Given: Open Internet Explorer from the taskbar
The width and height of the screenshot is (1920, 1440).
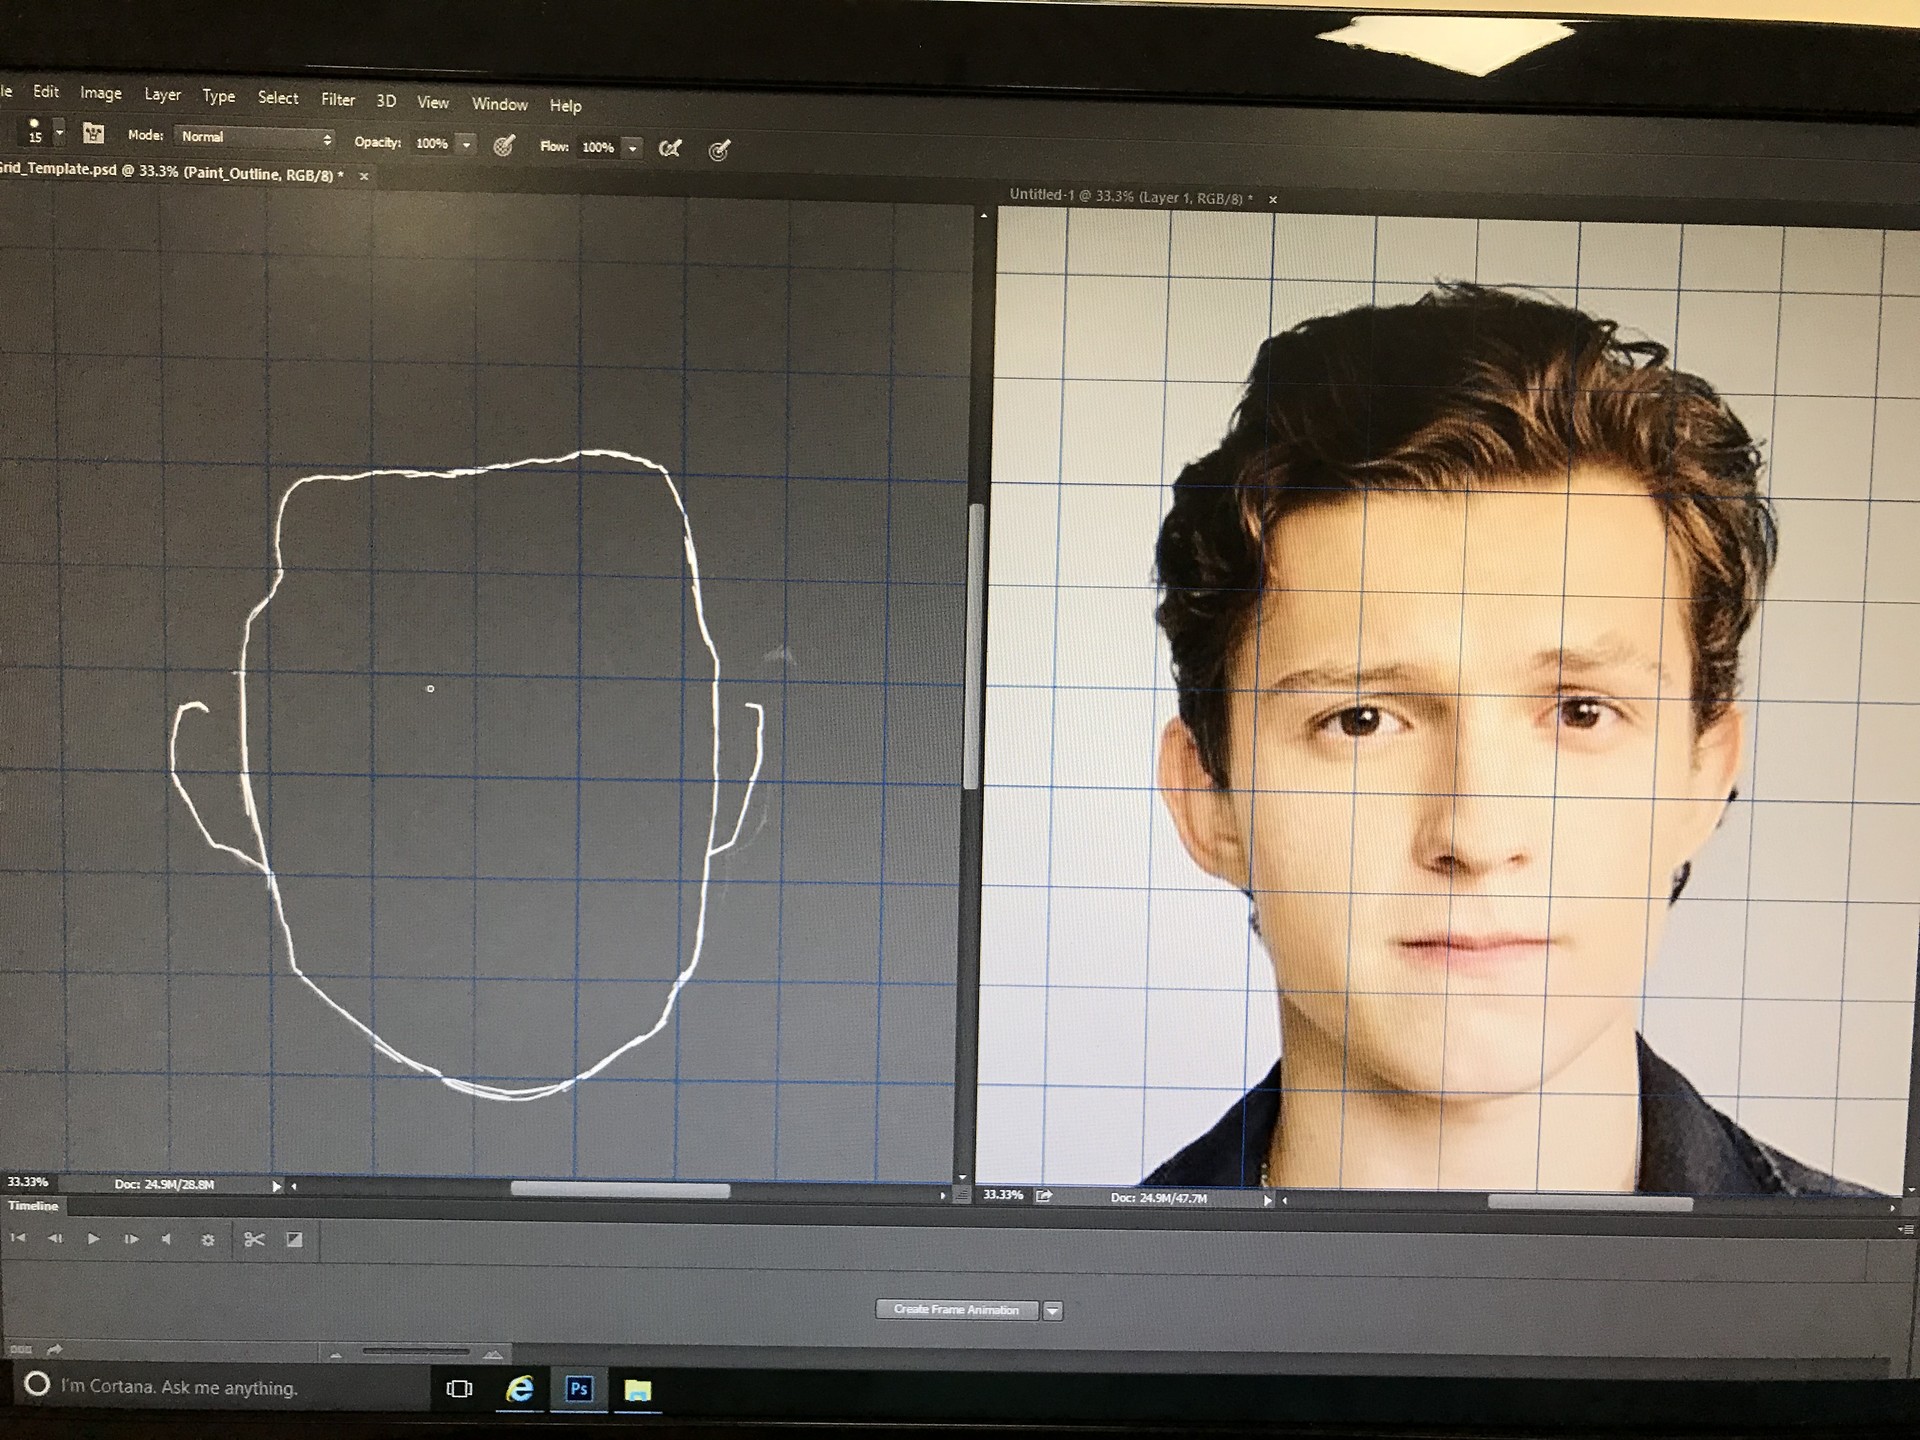Looking at the screenshot, I should [519, 1390].
